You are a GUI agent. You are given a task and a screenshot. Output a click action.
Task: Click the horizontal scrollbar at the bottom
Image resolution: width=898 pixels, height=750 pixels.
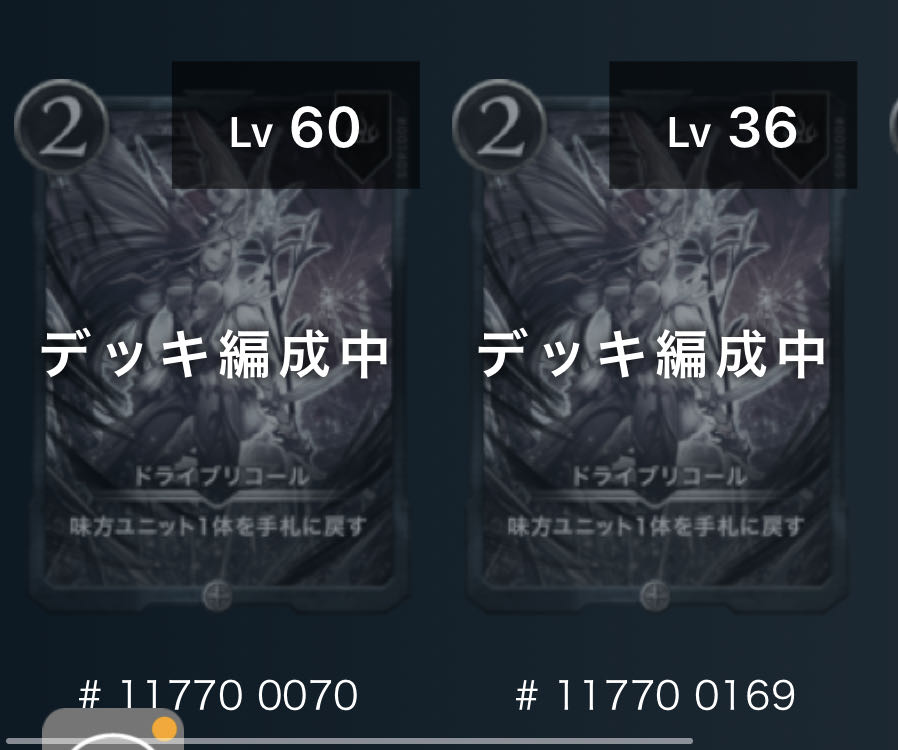tap(347, 741)
